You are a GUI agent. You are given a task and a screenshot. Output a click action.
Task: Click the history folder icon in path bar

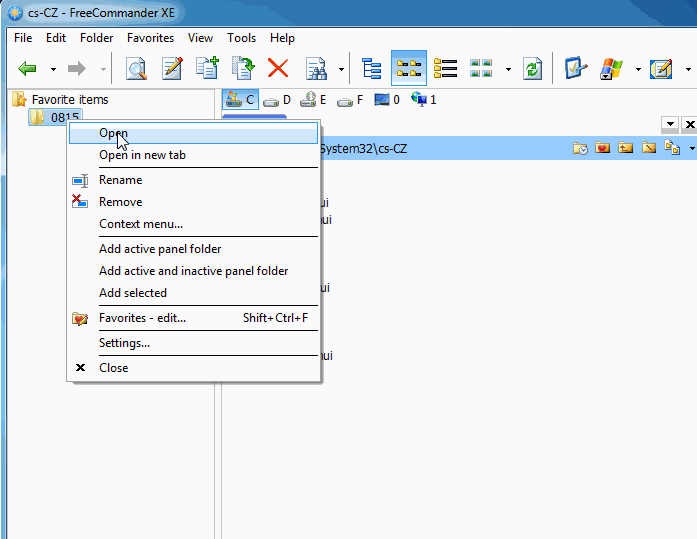pos(580,148)
